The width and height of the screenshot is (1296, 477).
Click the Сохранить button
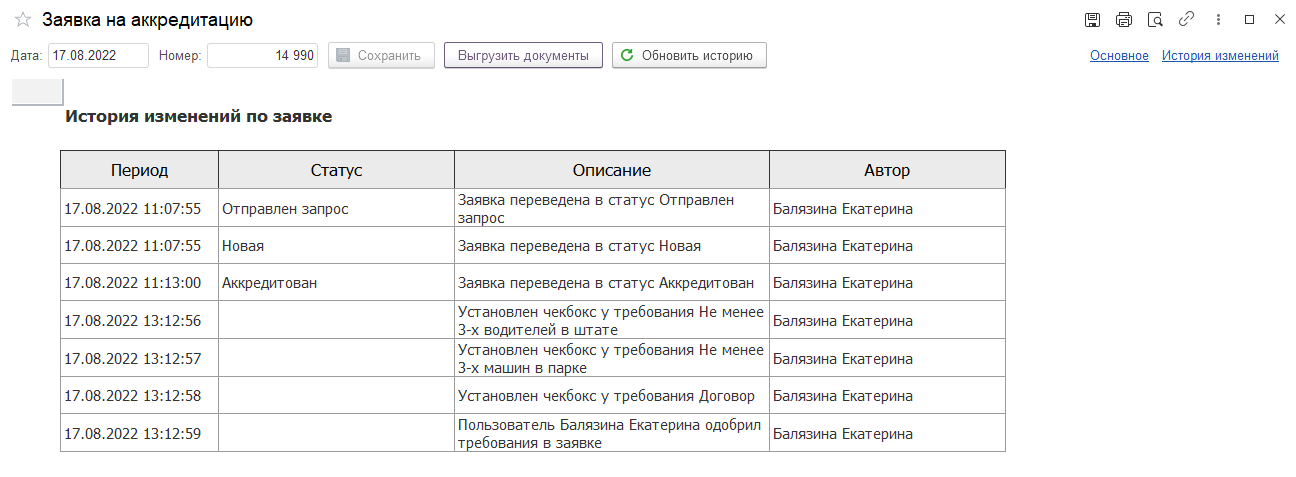point(381,55)
